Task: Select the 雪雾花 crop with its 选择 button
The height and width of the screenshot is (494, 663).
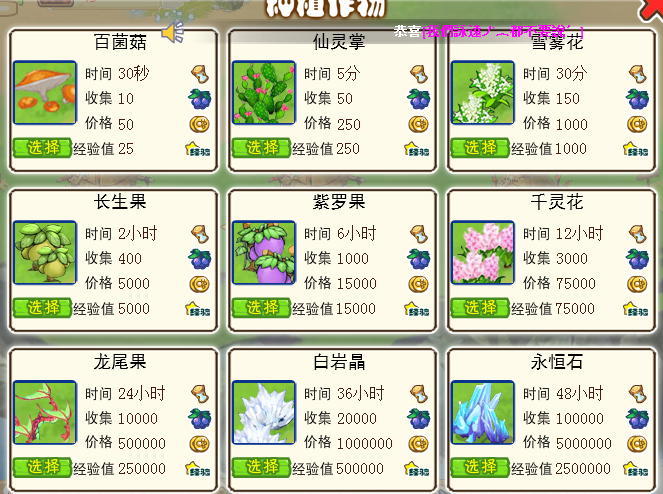Action: pyautogui.click(x=479, y=148)
